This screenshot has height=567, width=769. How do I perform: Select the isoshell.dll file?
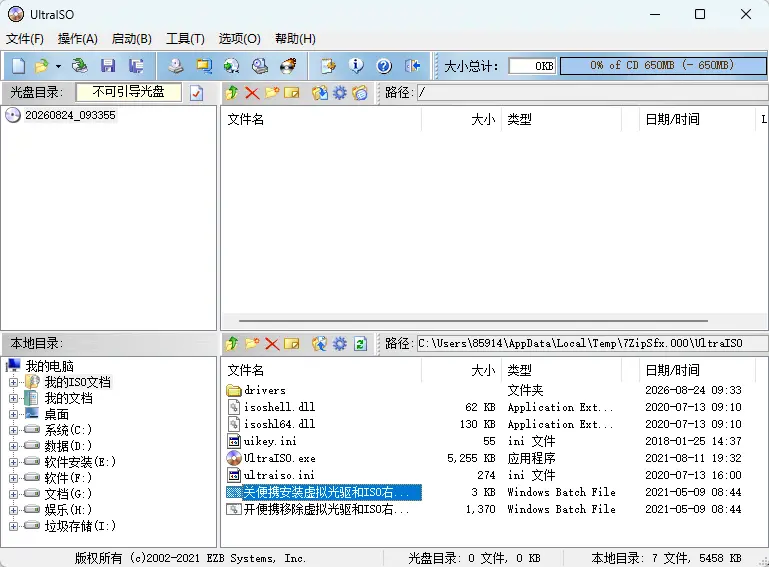click(x=280, y=407)
